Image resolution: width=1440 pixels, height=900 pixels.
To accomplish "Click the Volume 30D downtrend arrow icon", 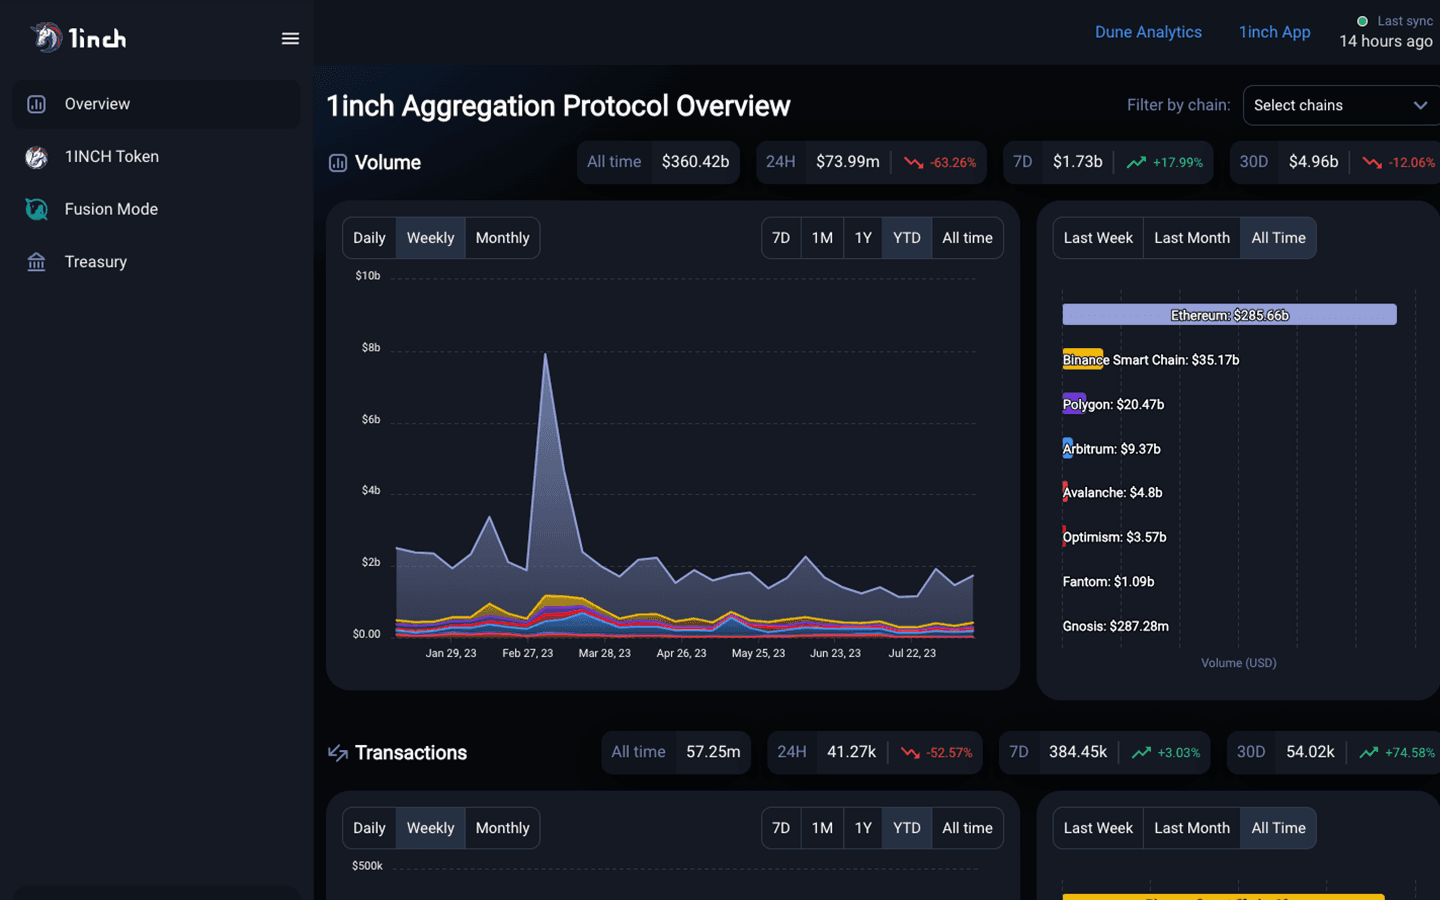I will point(1372,162).
